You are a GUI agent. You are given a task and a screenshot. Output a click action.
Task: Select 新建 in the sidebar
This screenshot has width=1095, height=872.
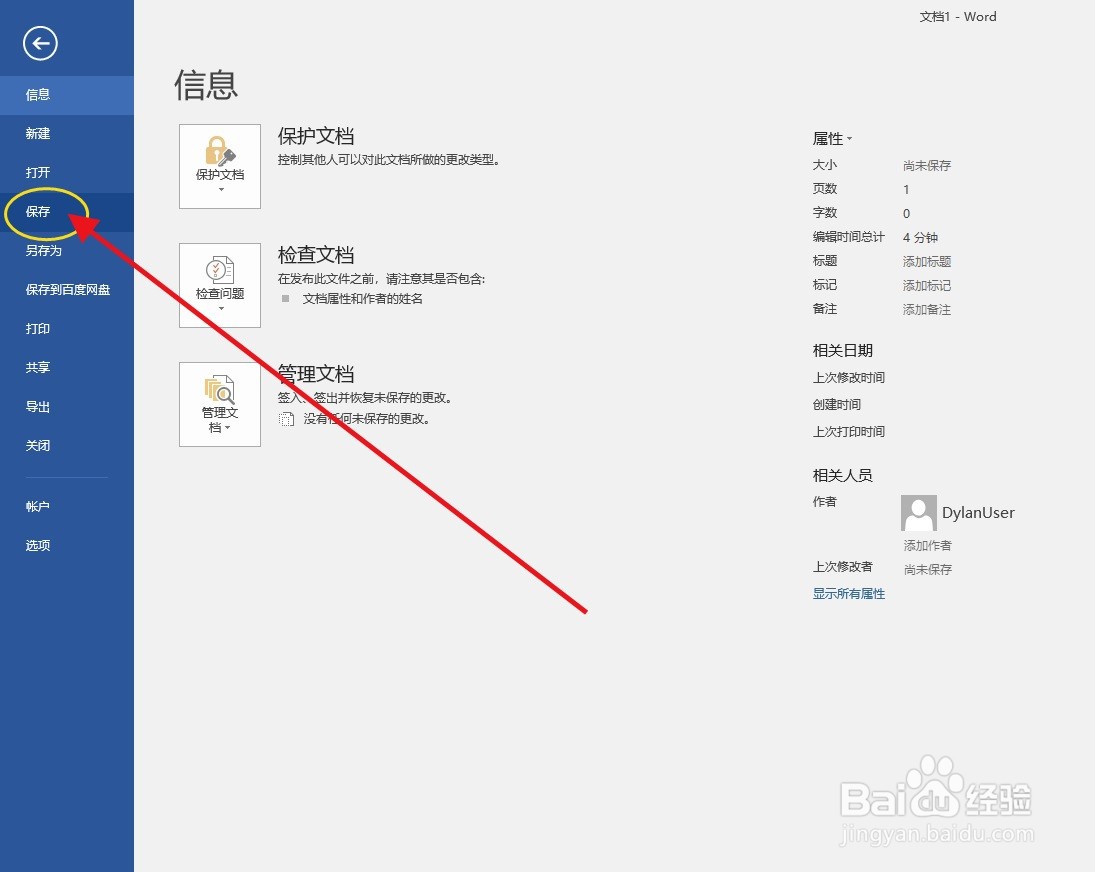(67, 133)
